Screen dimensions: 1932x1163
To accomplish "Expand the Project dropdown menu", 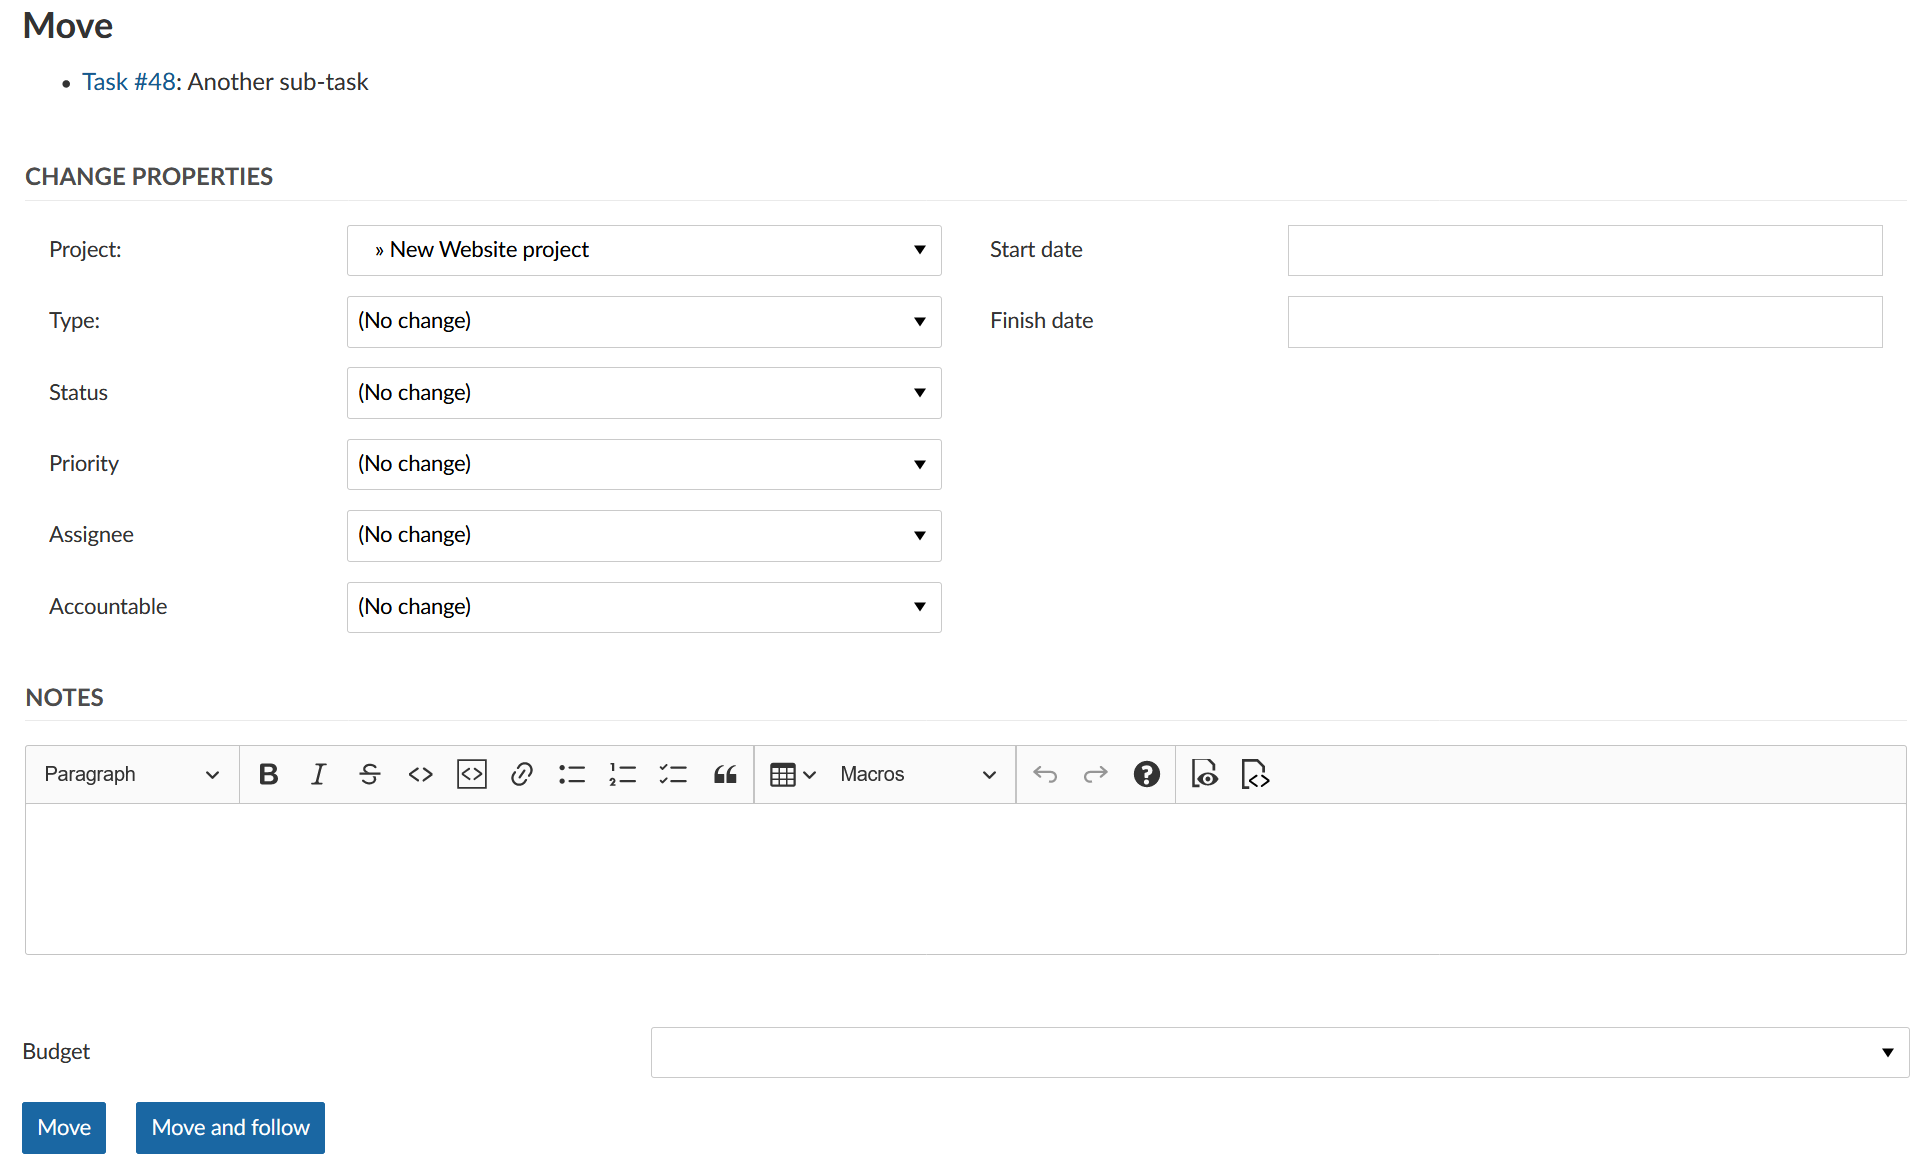I will pyautogui.click(x=918, y=248).
